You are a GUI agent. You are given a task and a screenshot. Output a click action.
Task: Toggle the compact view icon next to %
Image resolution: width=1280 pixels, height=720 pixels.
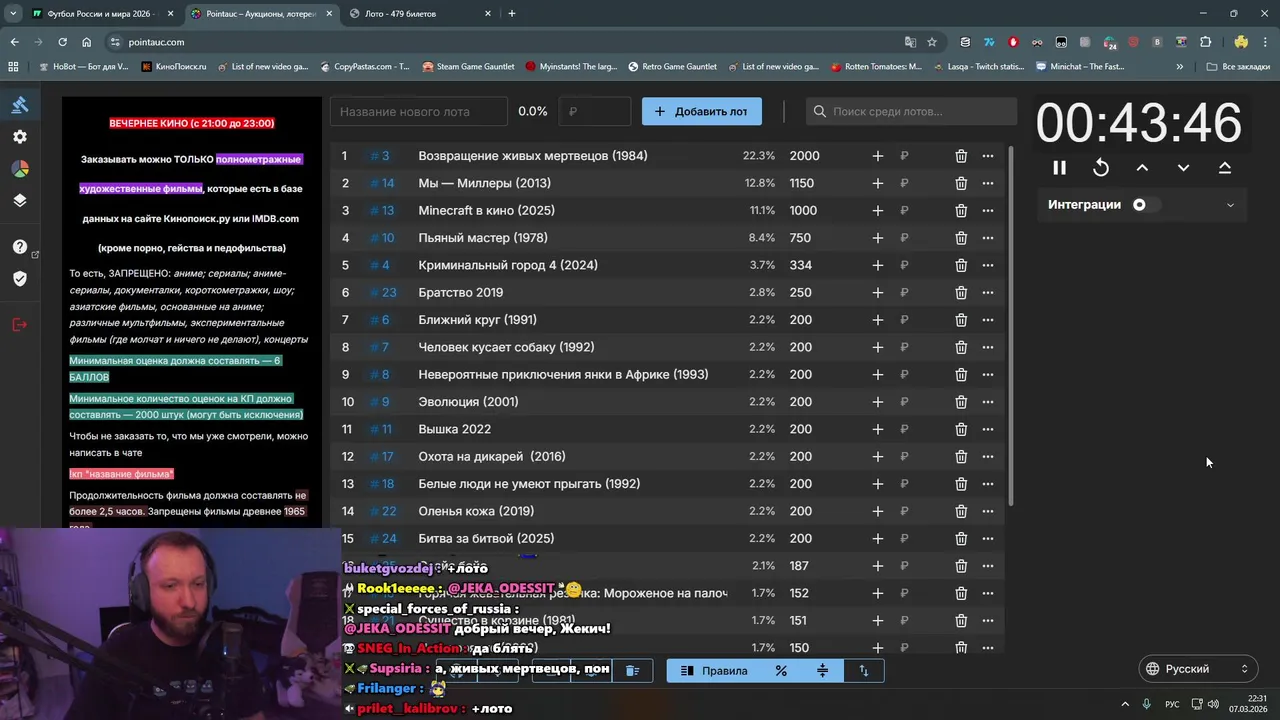pyautogui.click(x=823, y=671)
